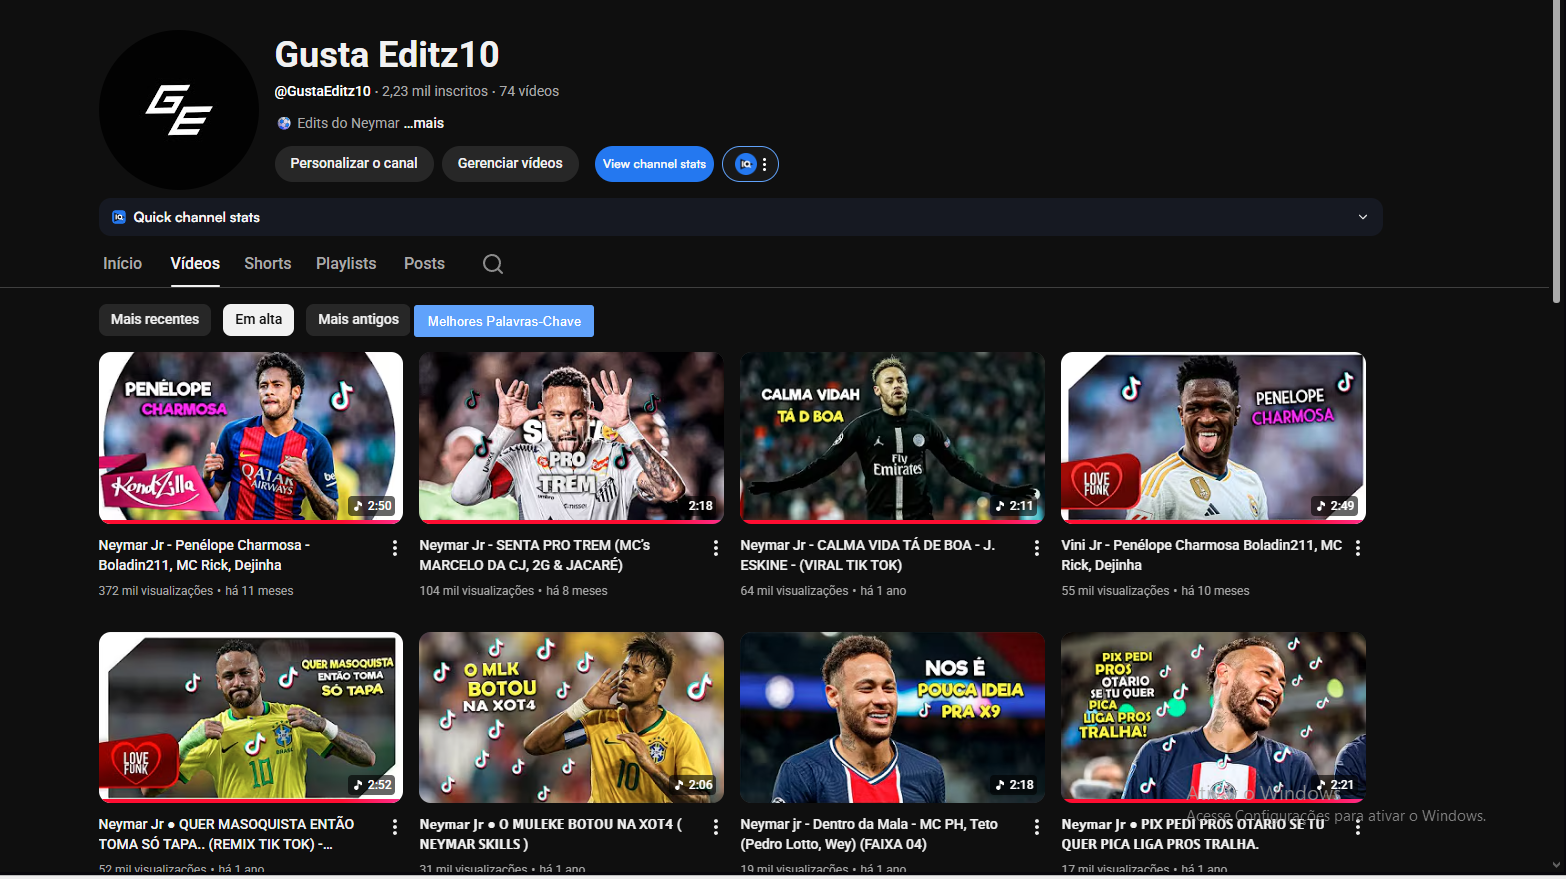Expand the Quick channel stats panel
Screen dimensions: 1566x879
point(1362,217)
